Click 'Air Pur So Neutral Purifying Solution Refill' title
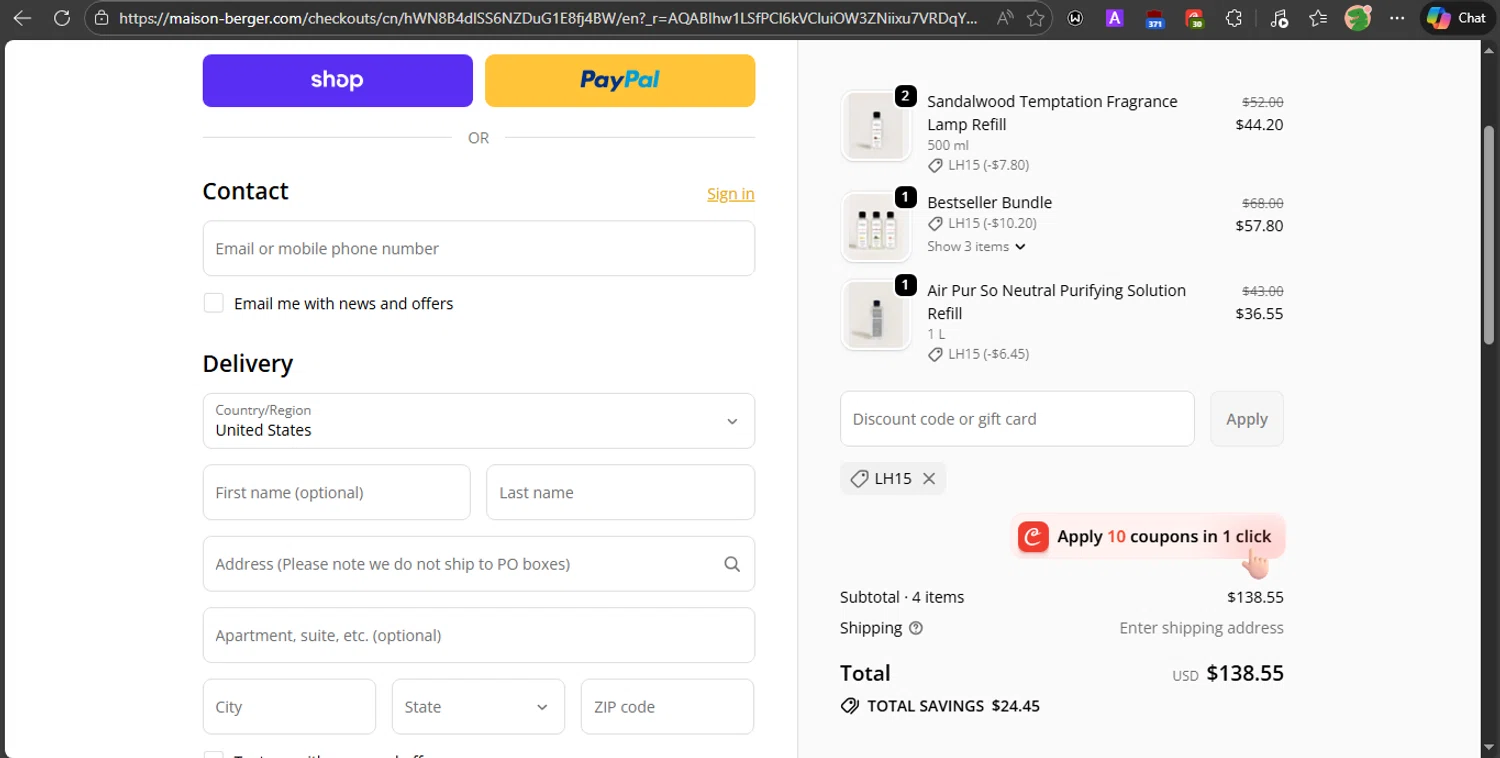Image resolution: width=1500 pixels, height=758 pixels. 1056,302
